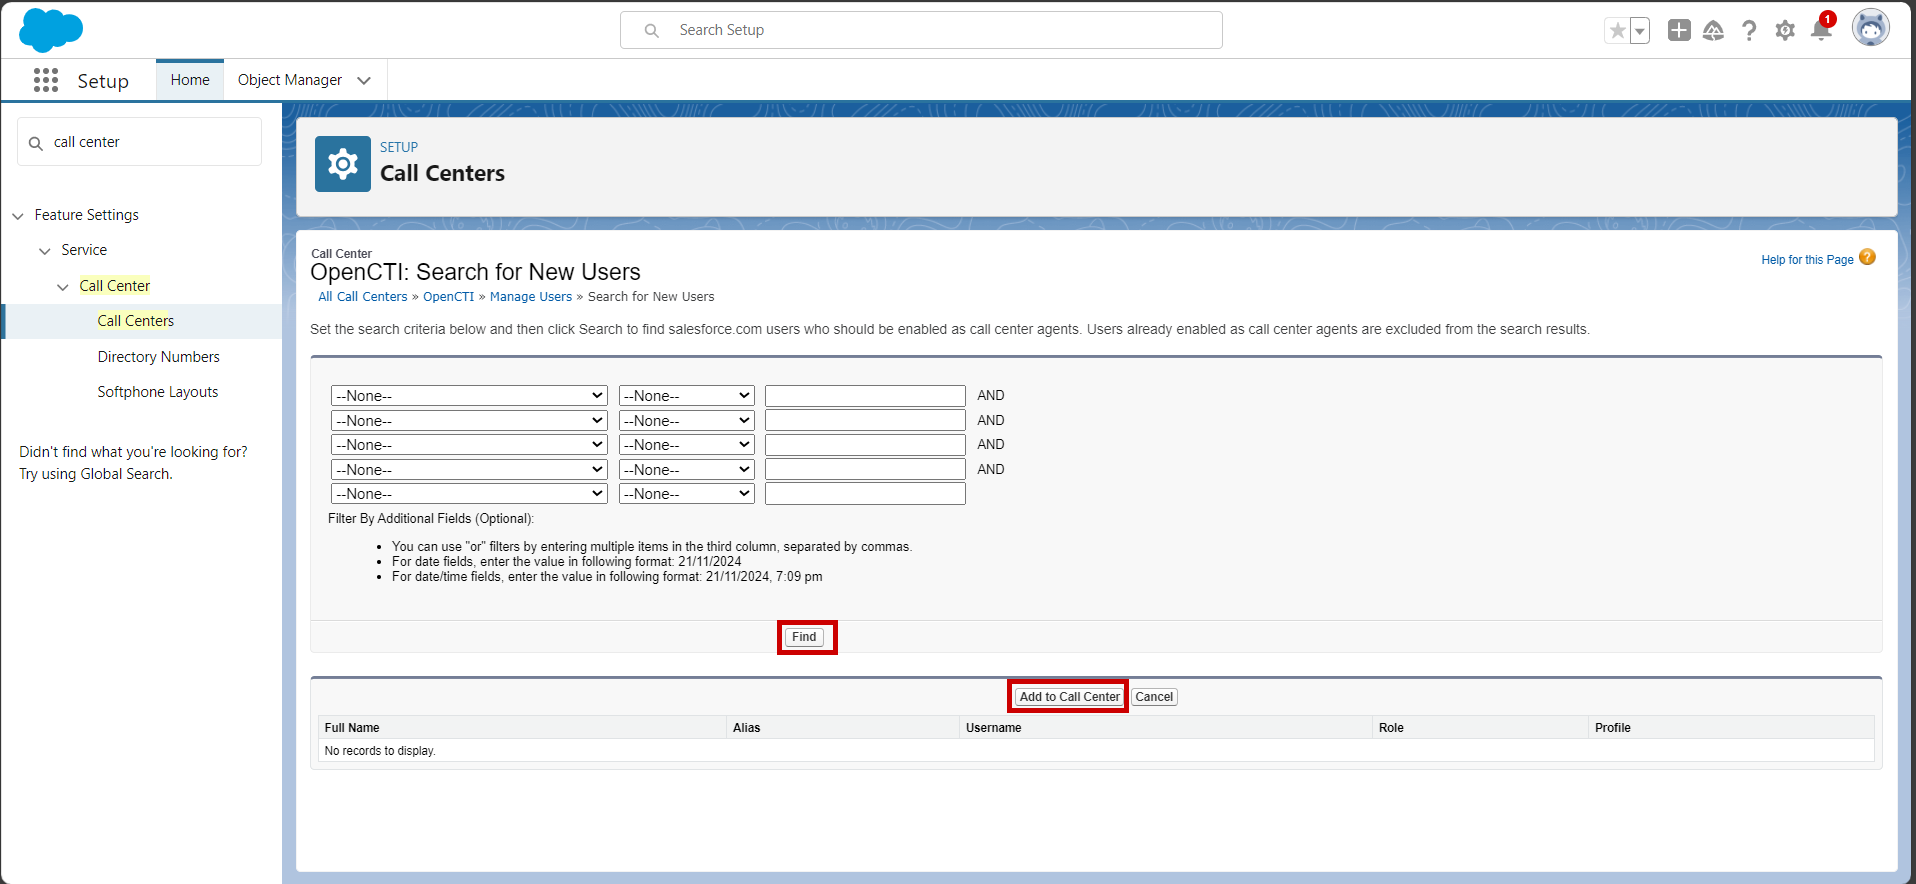Open the Object Manager tab chevron
This screenshot has width=1916, height=884.
pos(364,80)
